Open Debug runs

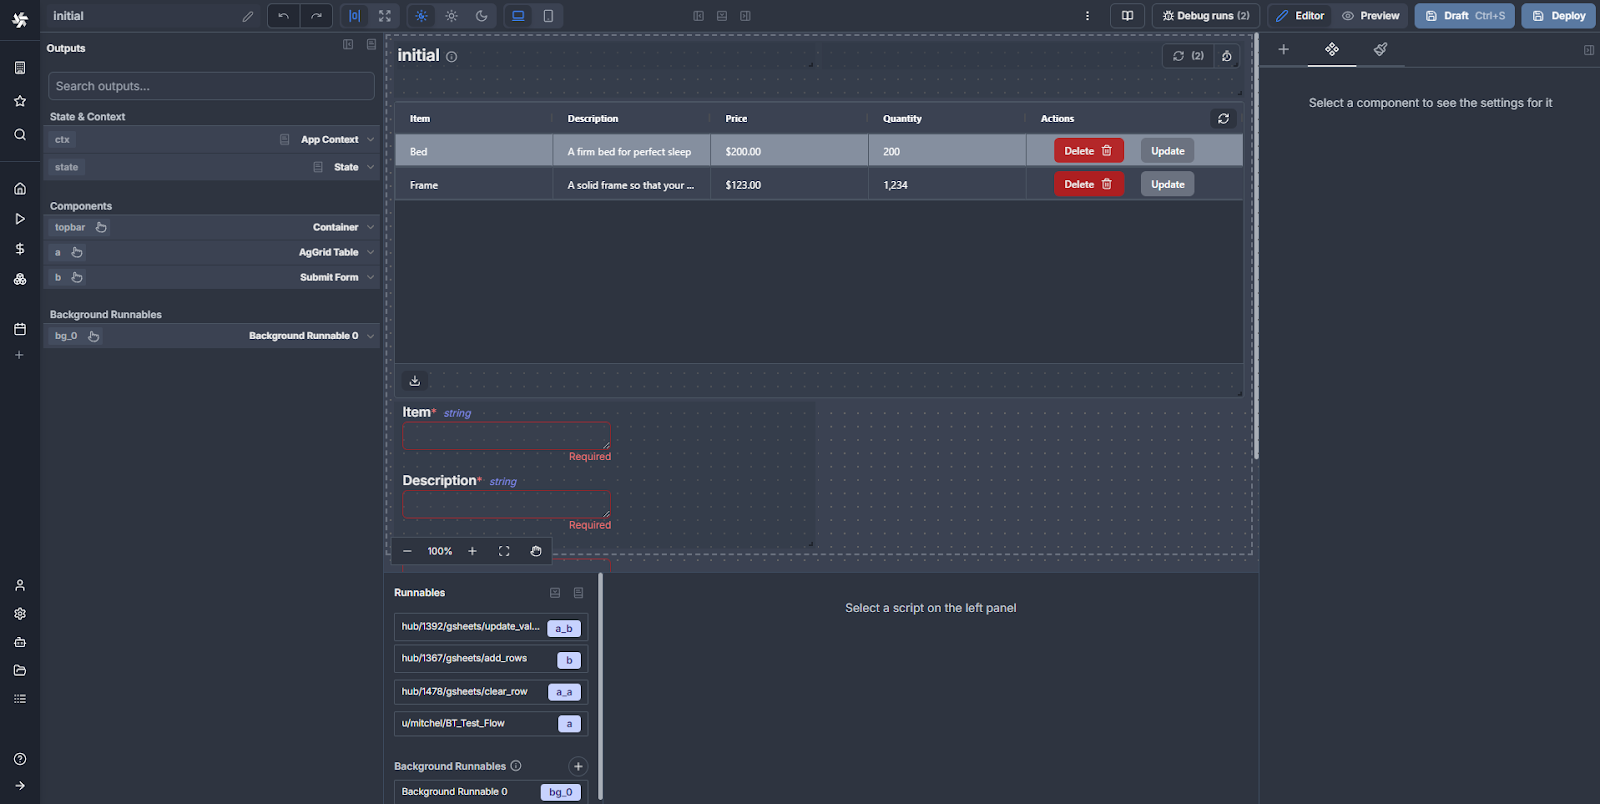click(x=1206, y=16)
